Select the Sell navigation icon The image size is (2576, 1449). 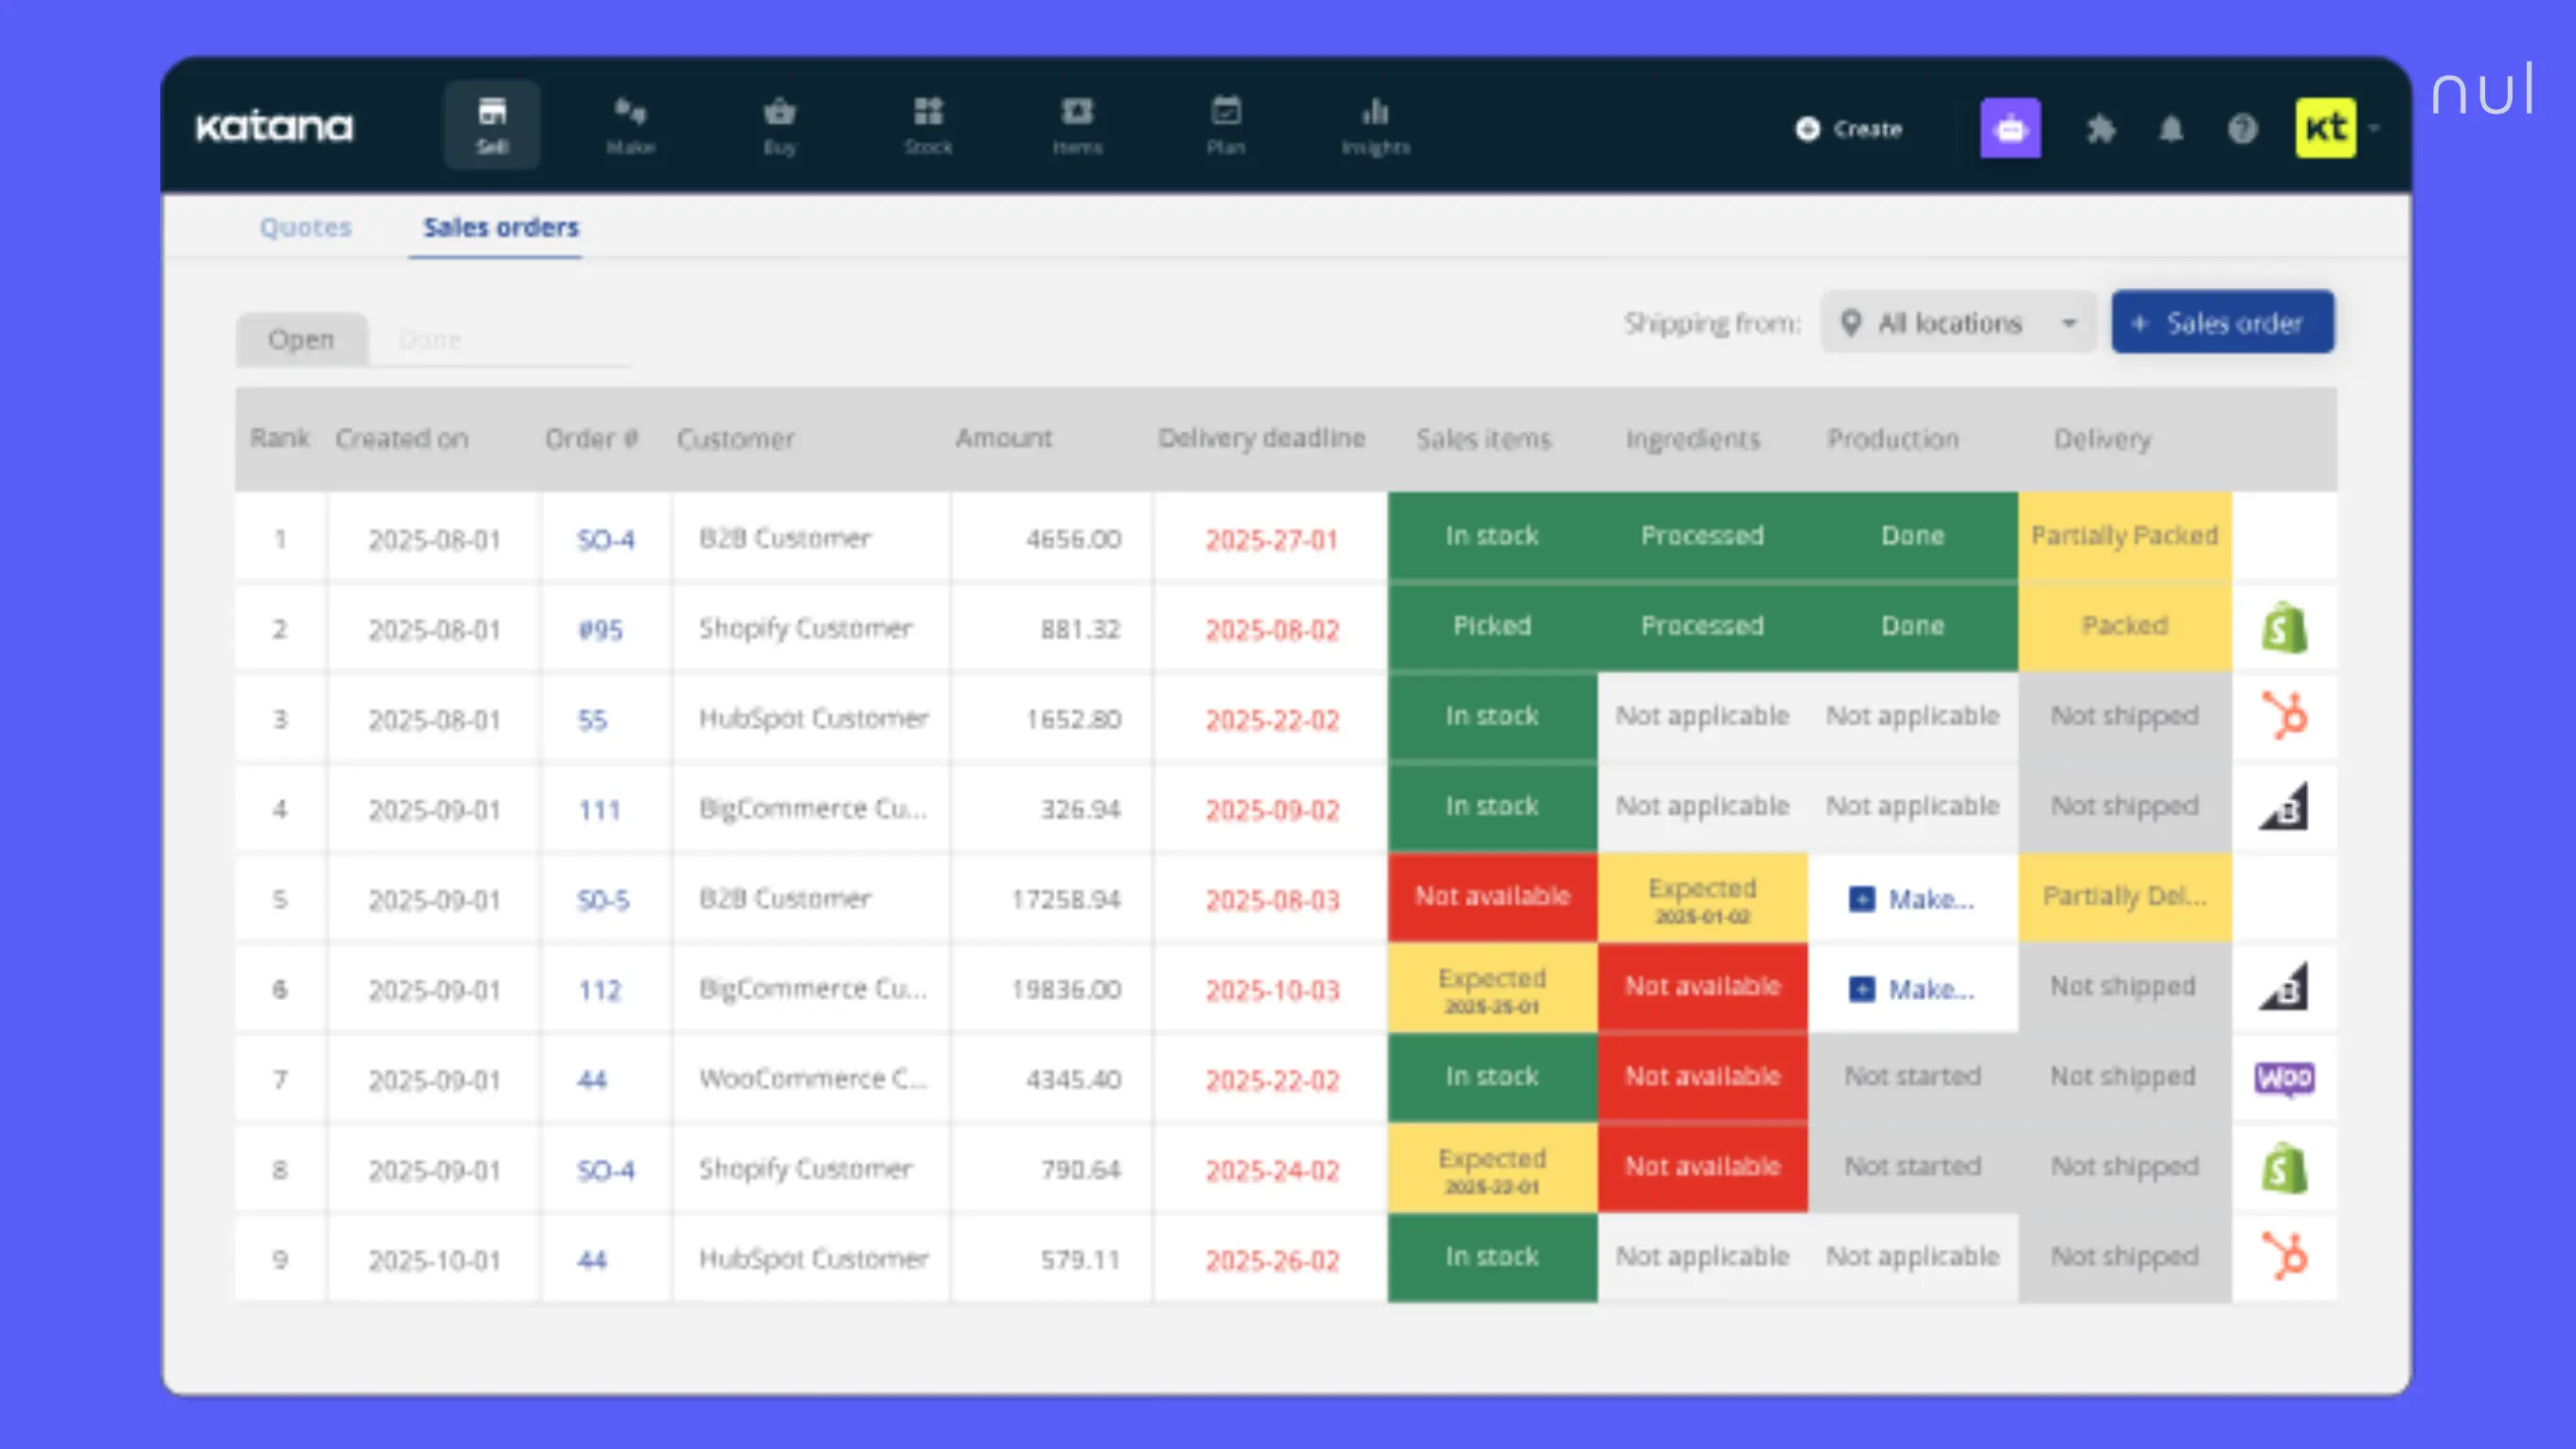pyautogui.click(x=492, y=122)
